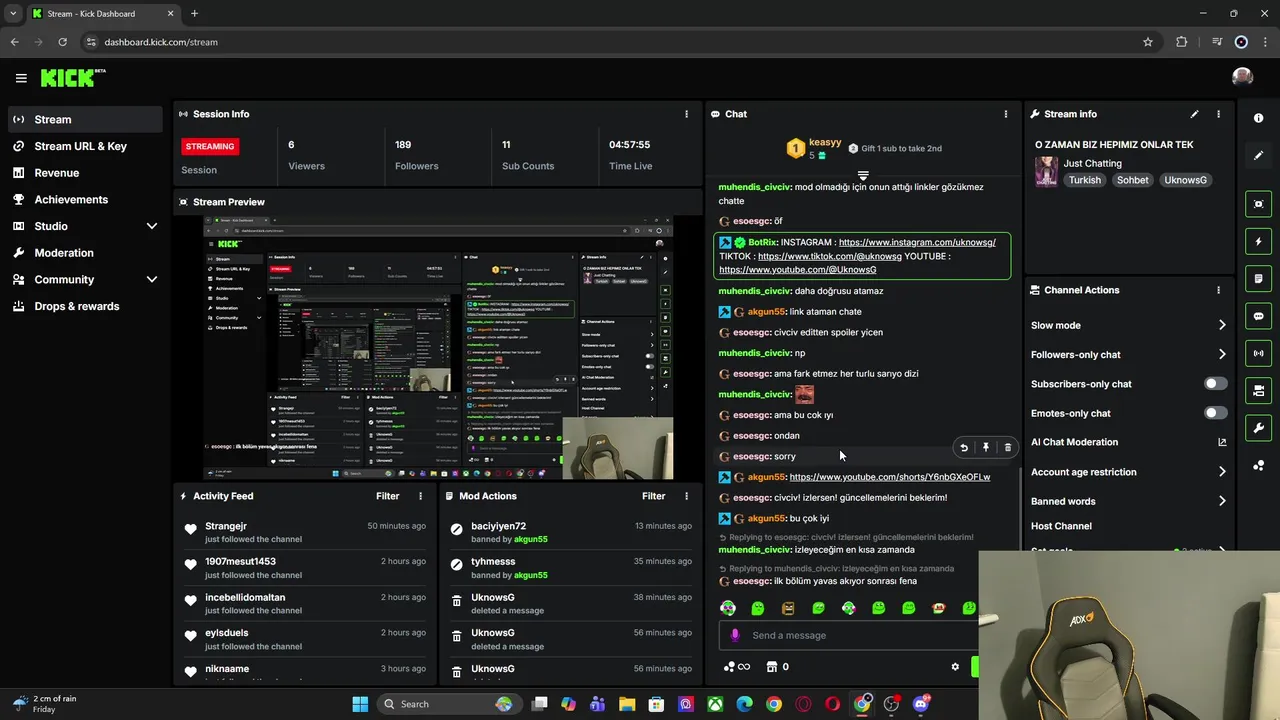Screen dimensions: 1280x720
Task: Pin the hovered 'sorry' chat message
Action: (986, 448)
